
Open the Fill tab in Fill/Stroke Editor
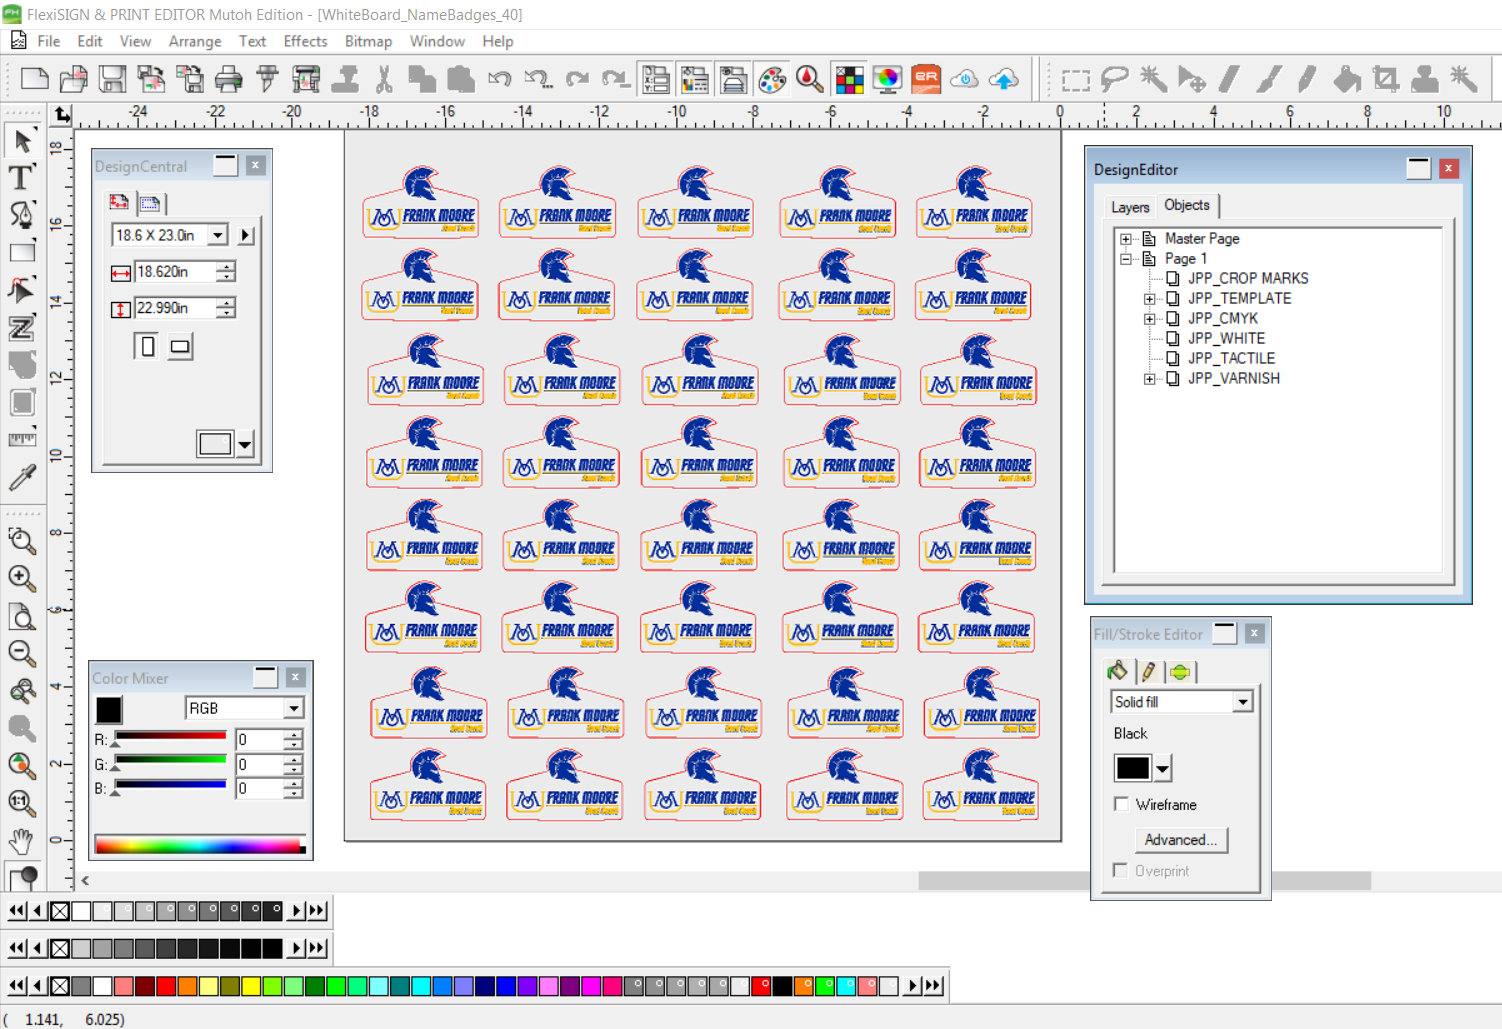point(1117,671)
